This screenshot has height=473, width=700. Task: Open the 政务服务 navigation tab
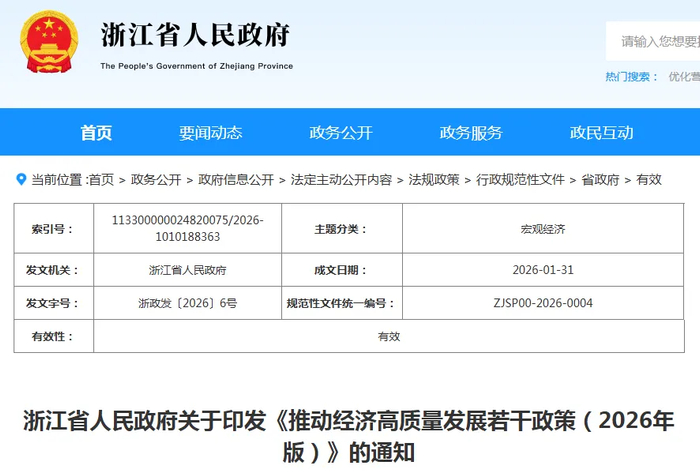click(x=471, y=133)
